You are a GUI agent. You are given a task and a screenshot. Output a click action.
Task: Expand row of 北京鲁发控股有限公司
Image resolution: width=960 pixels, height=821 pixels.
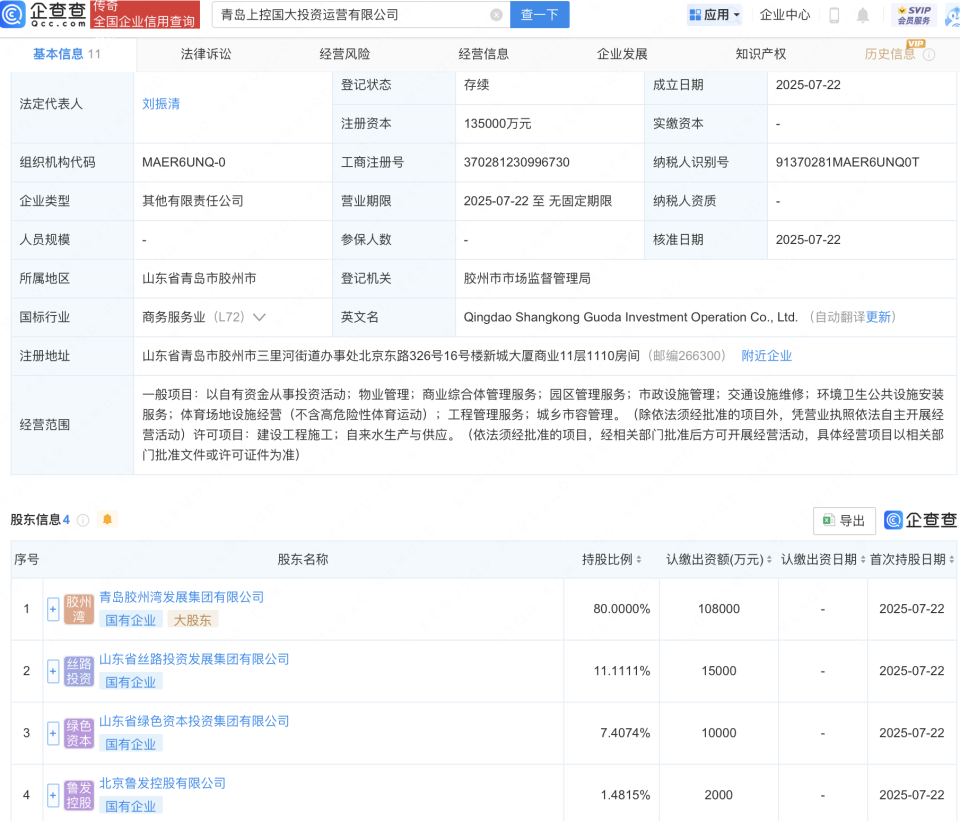coord(53,795)
